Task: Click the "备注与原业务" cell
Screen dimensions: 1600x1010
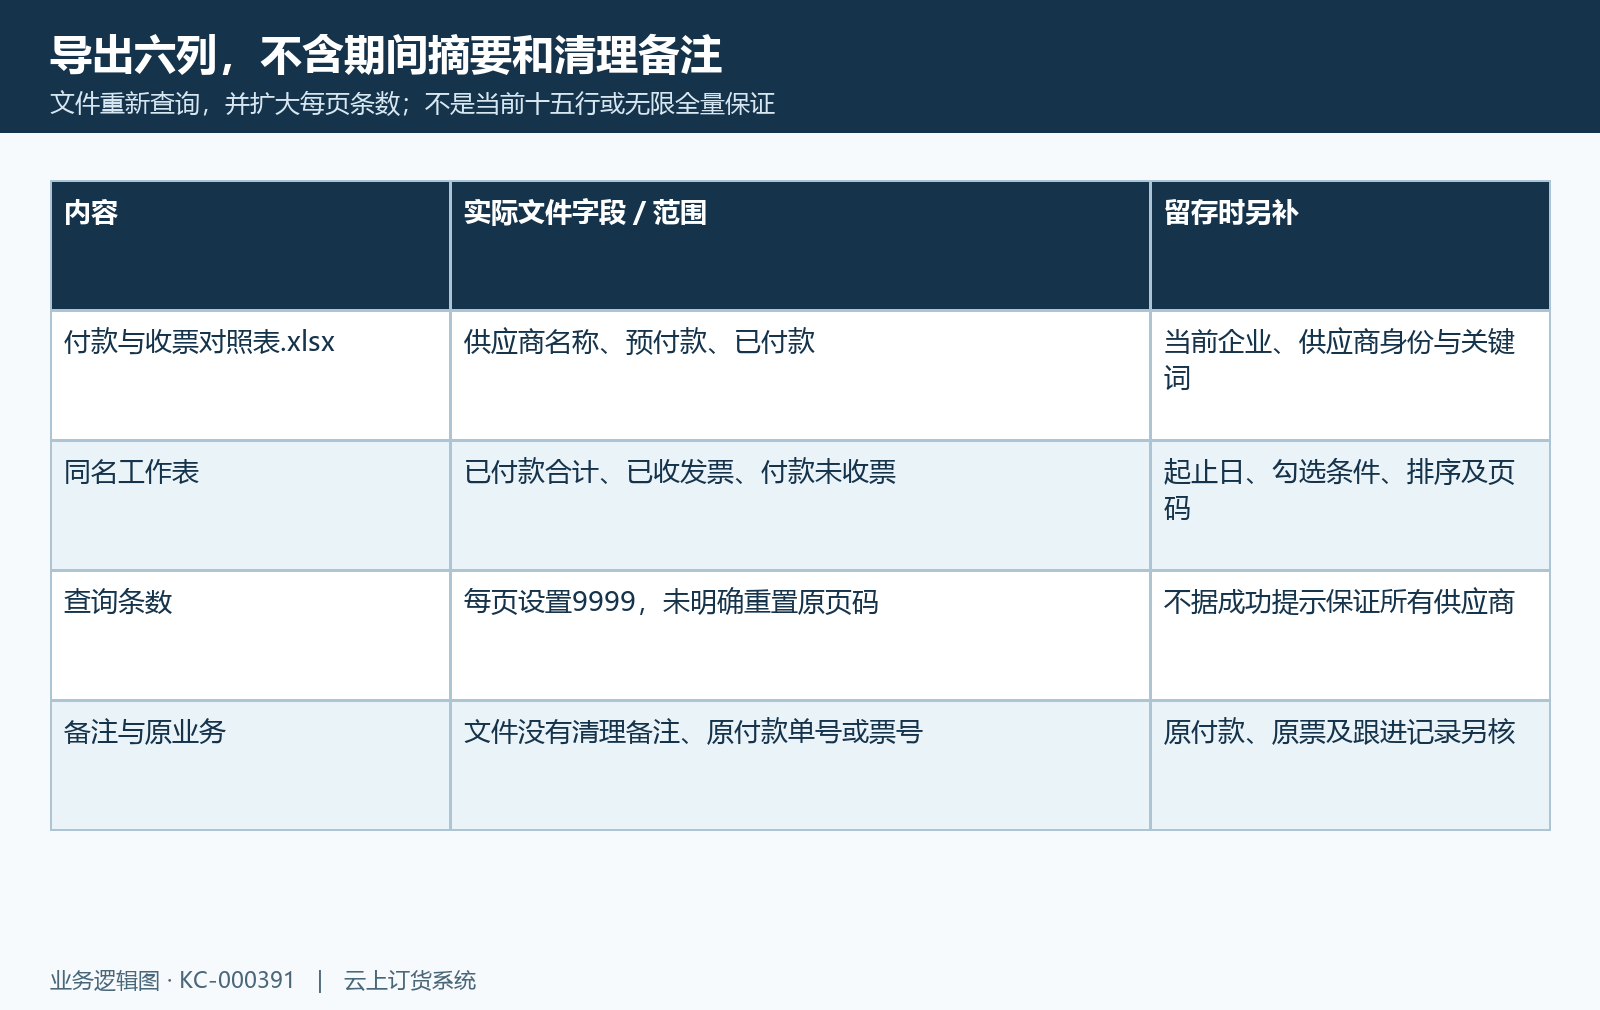Action: (250, 766)
